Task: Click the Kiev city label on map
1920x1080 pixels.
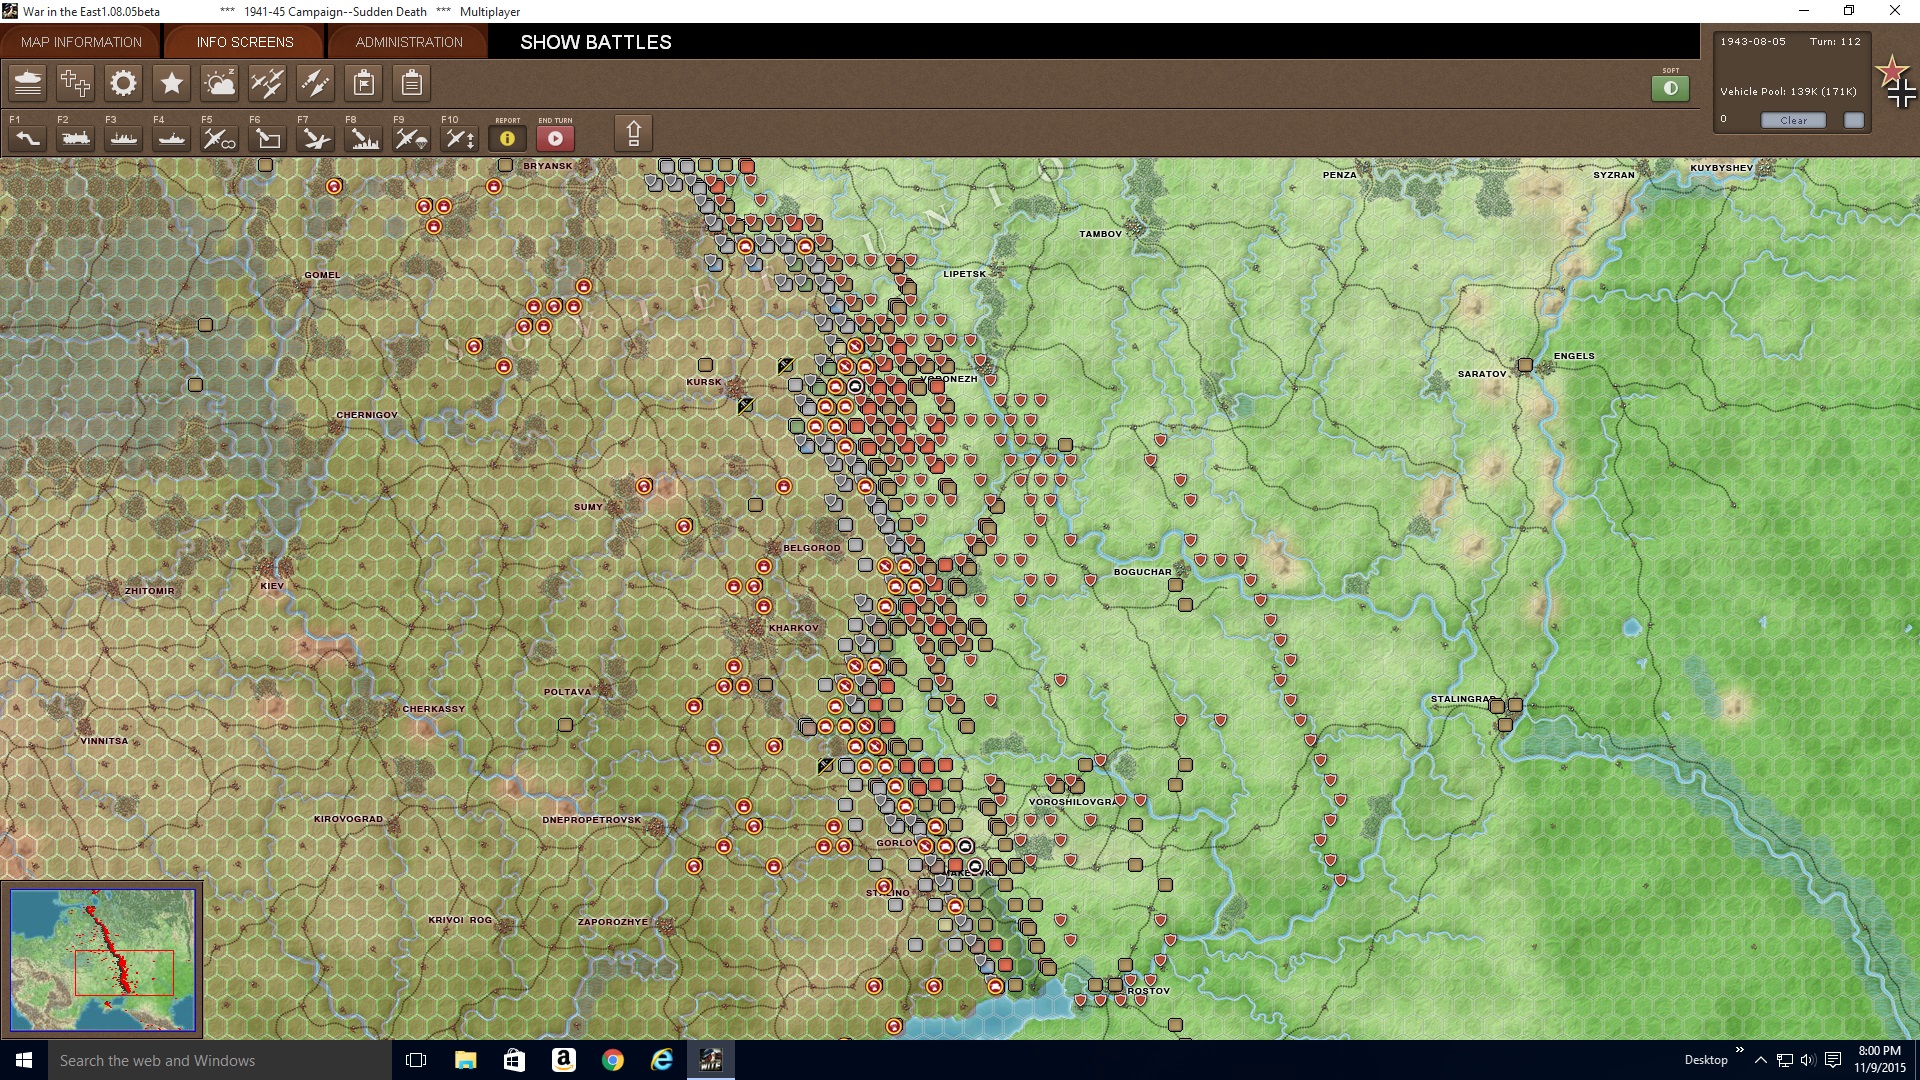Action: point(272,586)
